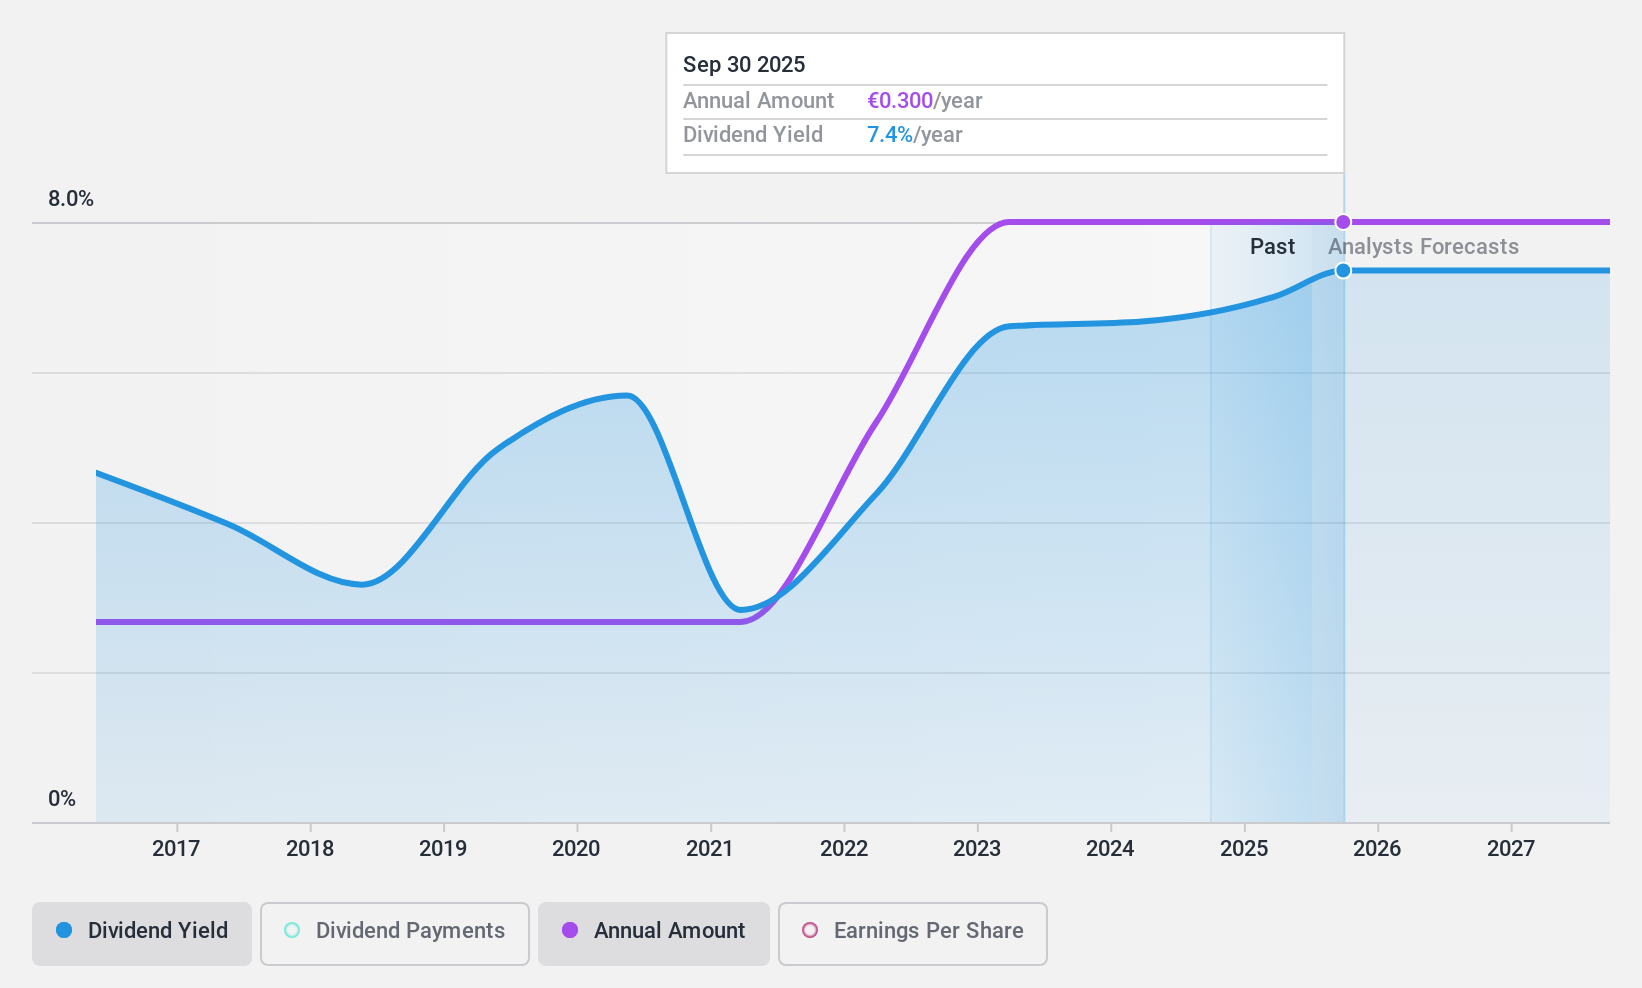The height and width of the screenshot is (988, 1642).
Task: Click the blue Dividend Yield legend dot
Action: click(64, 930)
